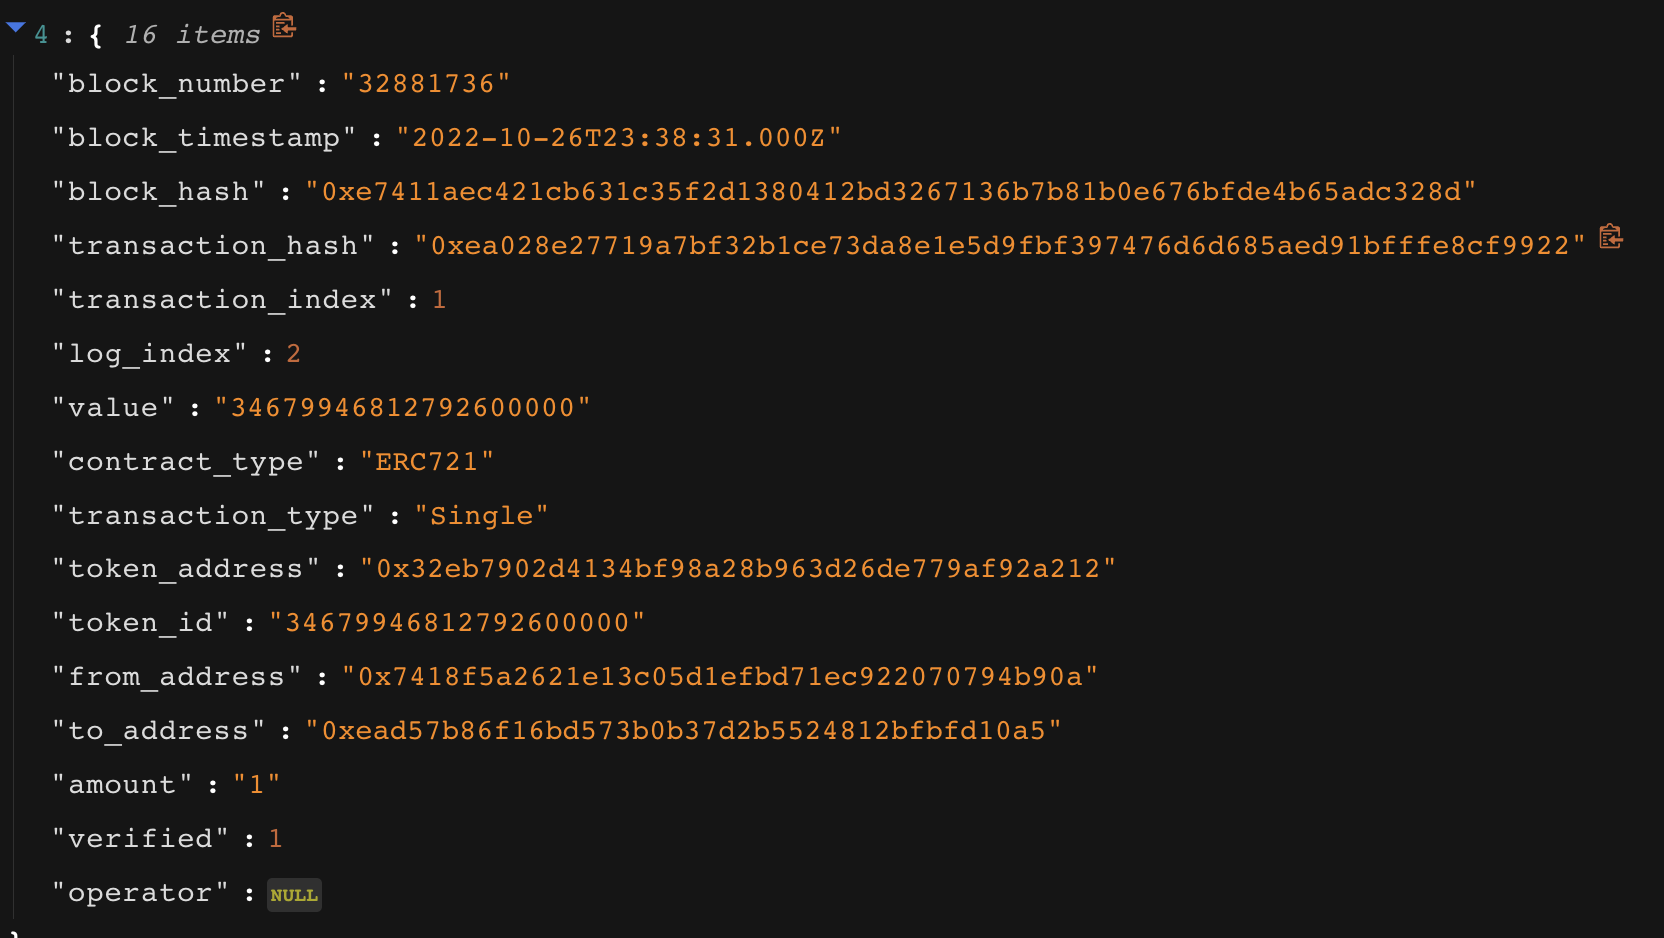Select the token_address value
Screen dimensions: 1664x938
[738, 569]
